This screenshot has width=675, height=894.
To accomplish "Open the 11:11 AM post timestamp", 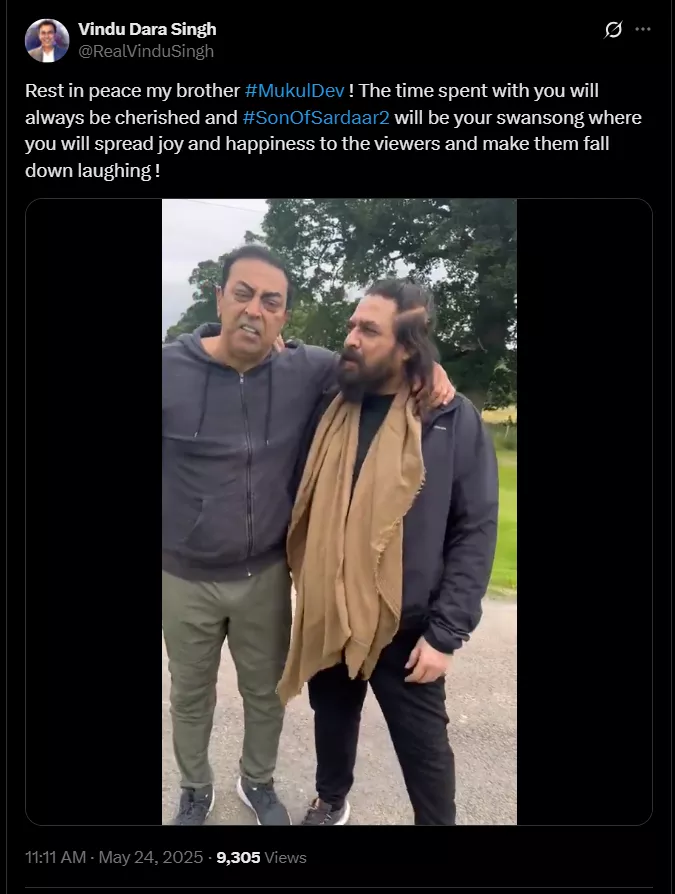I will (55, 858).
